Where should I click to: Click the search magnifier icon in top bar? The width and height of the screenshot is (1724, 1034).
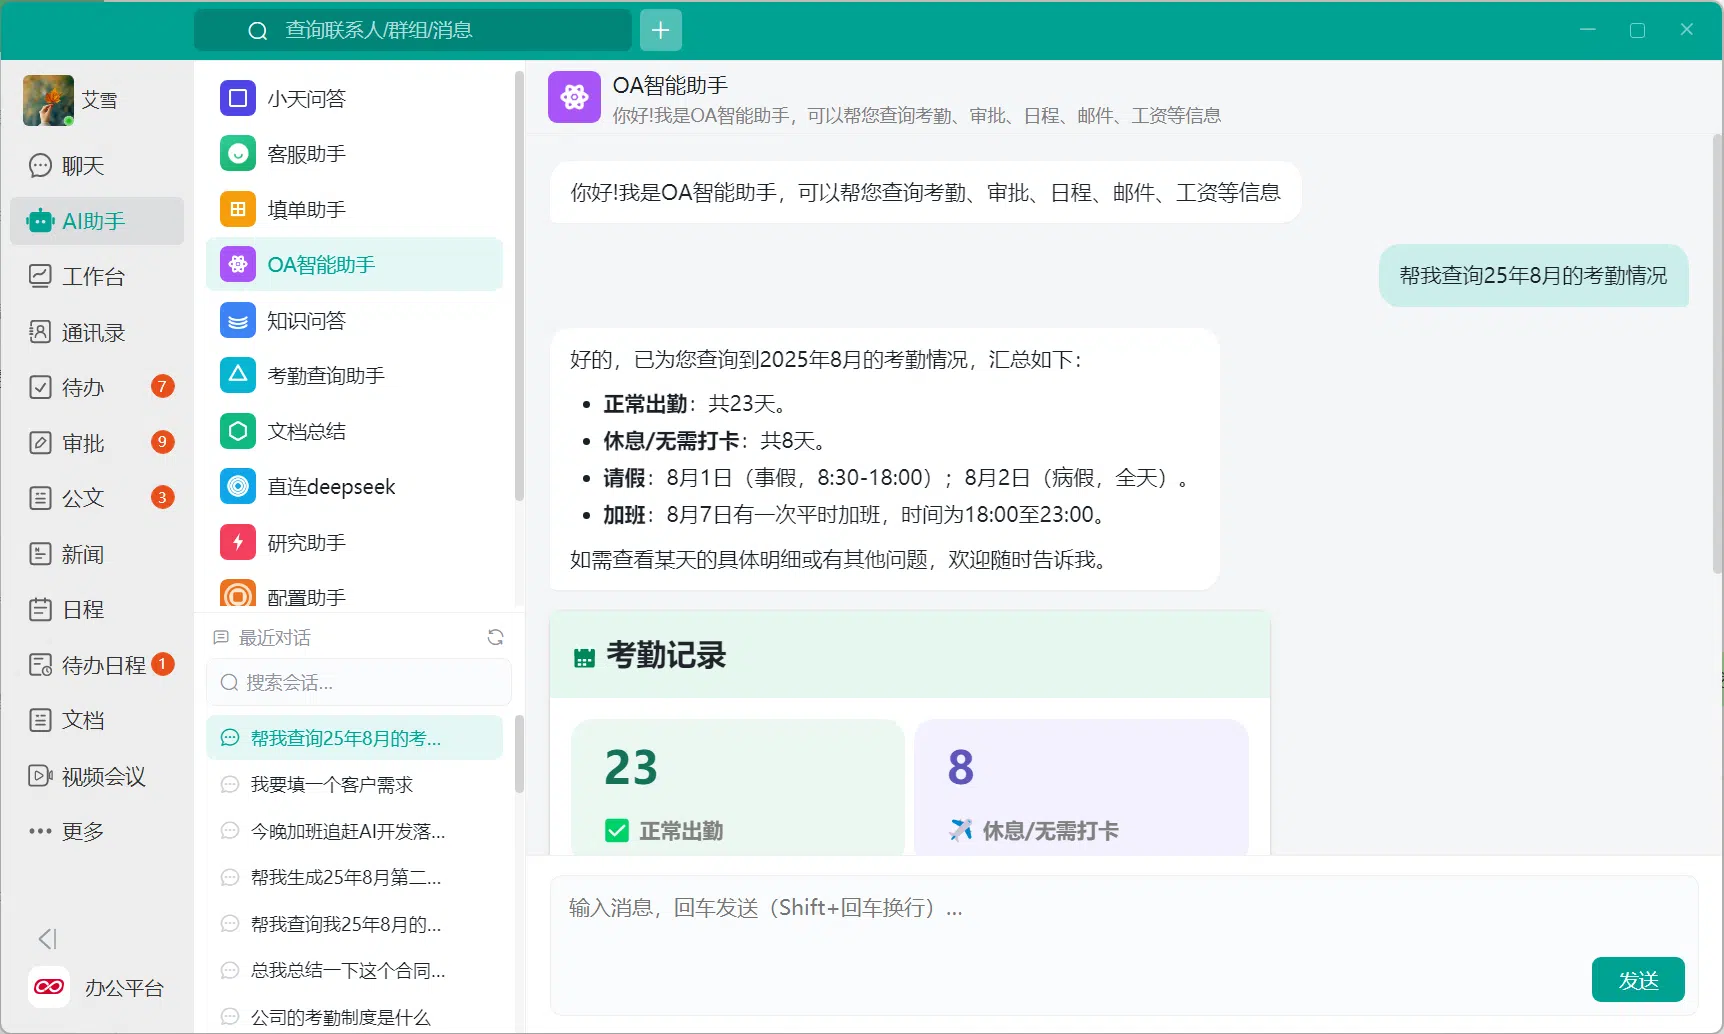coord(258,31)
